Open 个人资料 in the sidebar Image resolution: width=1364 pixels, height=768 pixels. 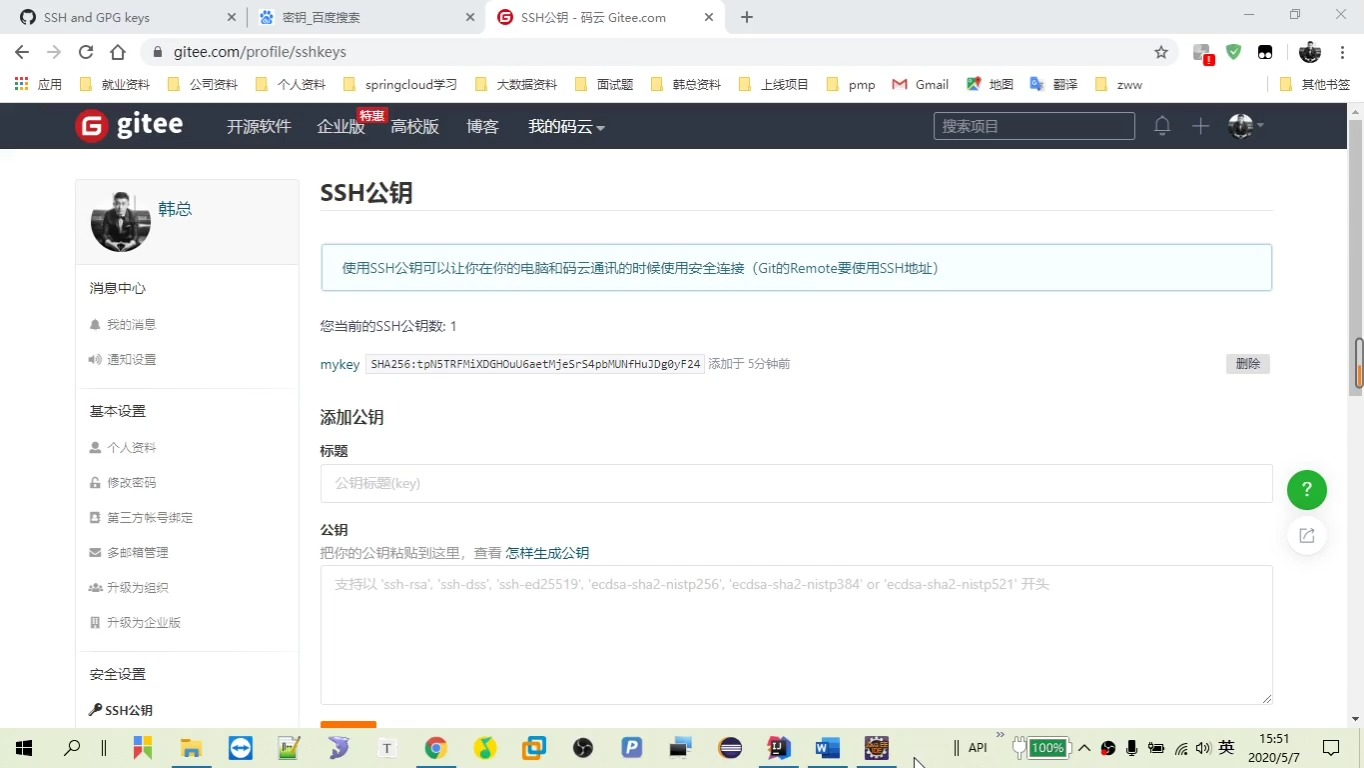tap(123, 448)
